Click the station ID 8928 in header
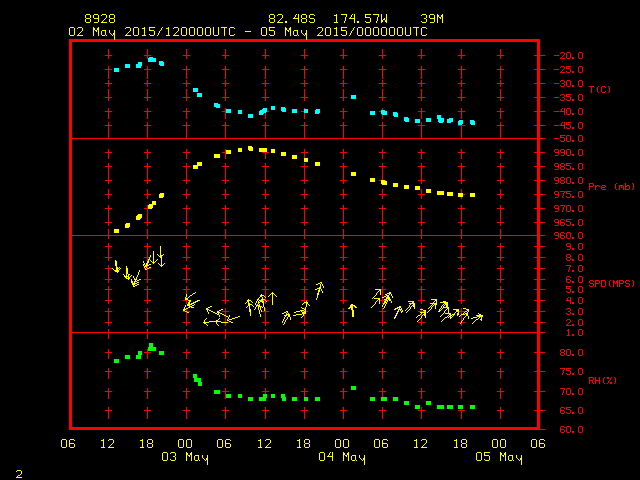Screen dimensions: 640x480 click(101, 19)
